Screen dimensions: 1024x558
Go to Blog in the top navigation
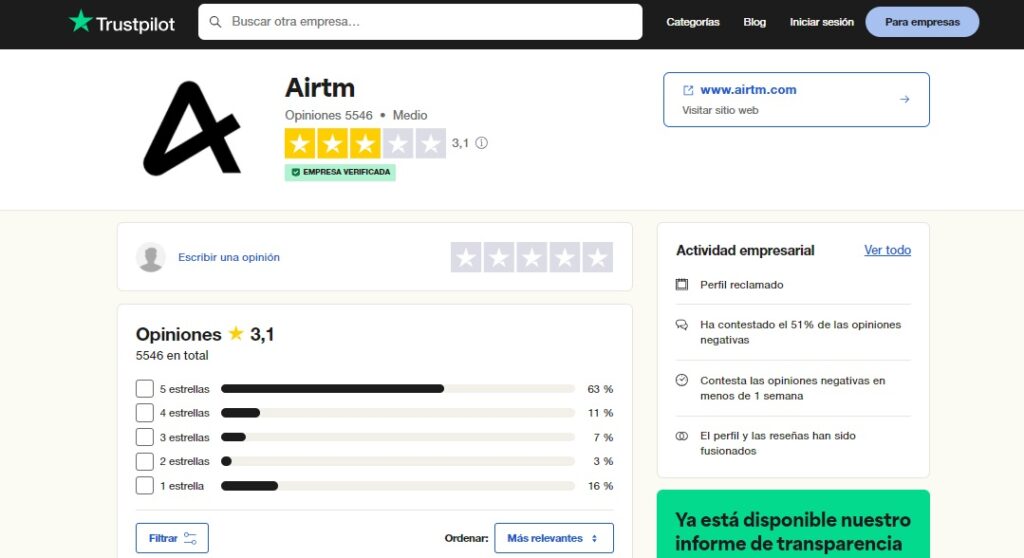754,22
